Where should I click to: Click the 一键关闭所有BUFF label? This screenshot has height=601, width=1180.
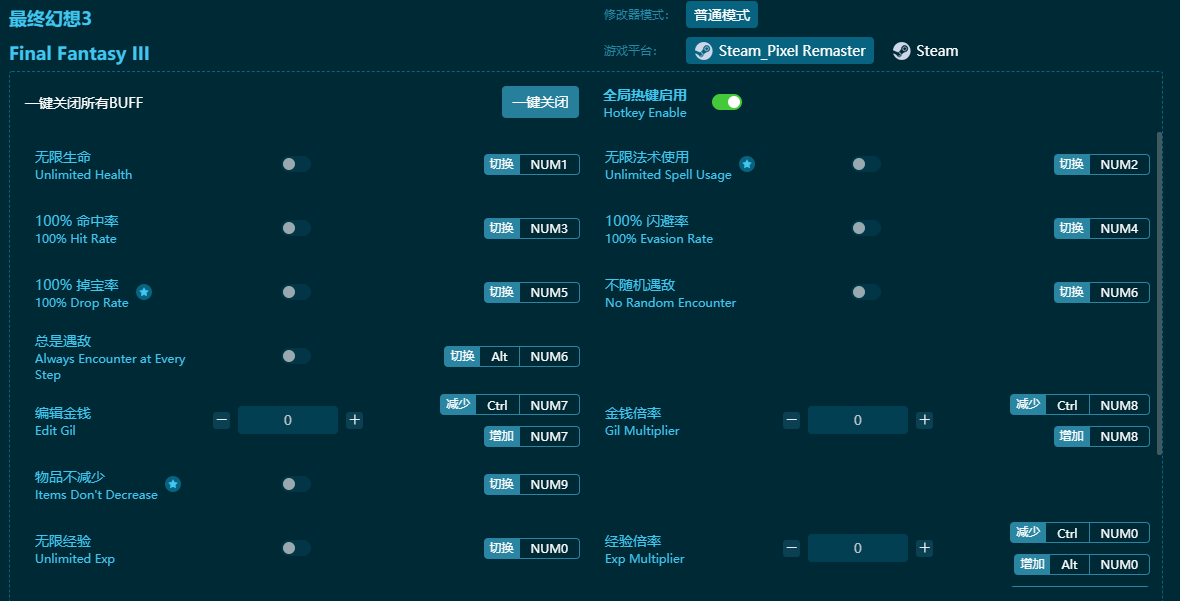tap(84, 102)
